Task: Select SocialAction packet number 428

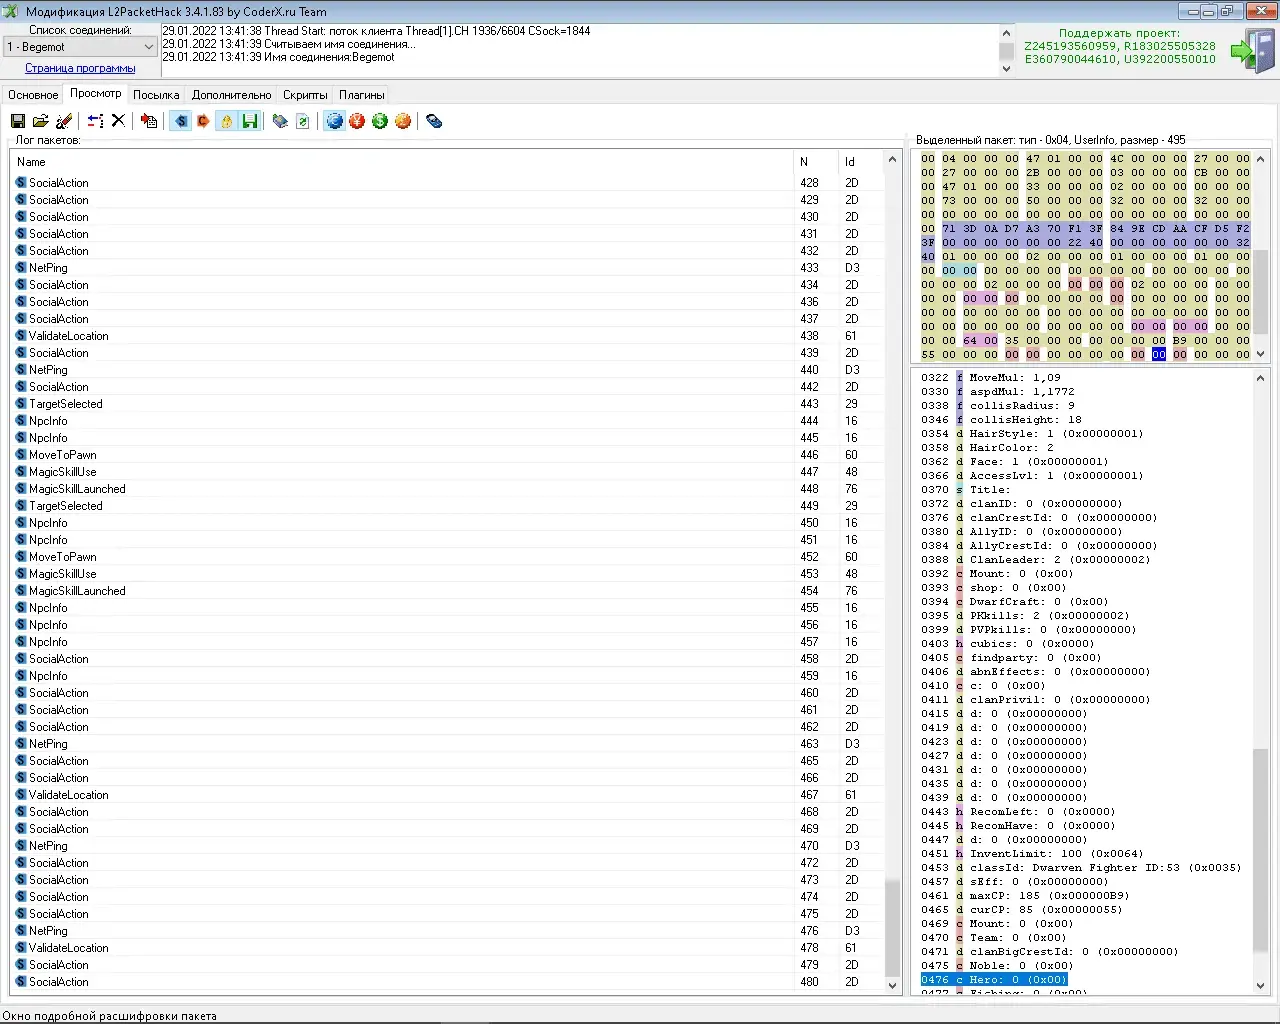Action: pyautogui.click(x=448, y=183)
